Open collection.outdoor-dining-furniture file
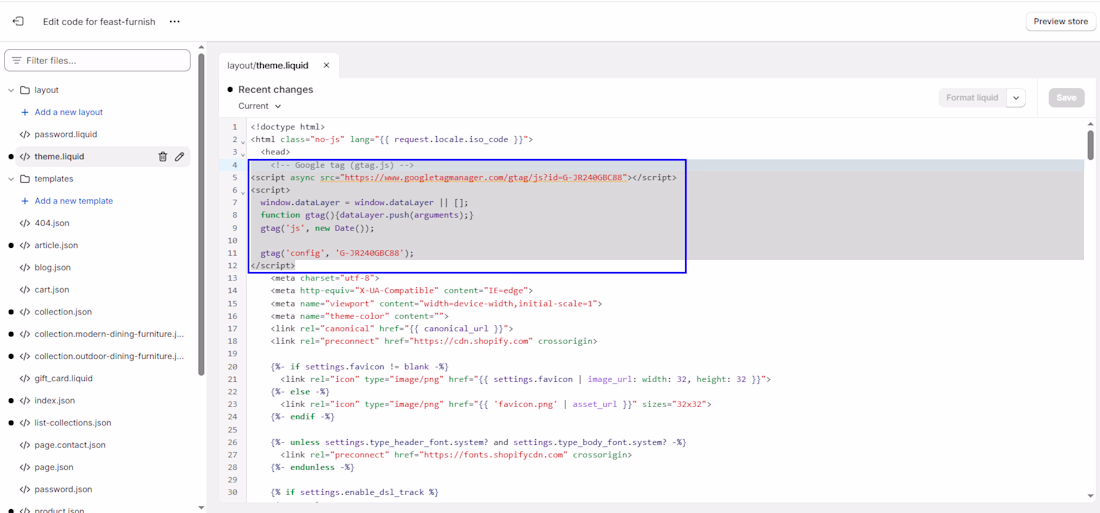1100x513 pixels. pos(109,357)
